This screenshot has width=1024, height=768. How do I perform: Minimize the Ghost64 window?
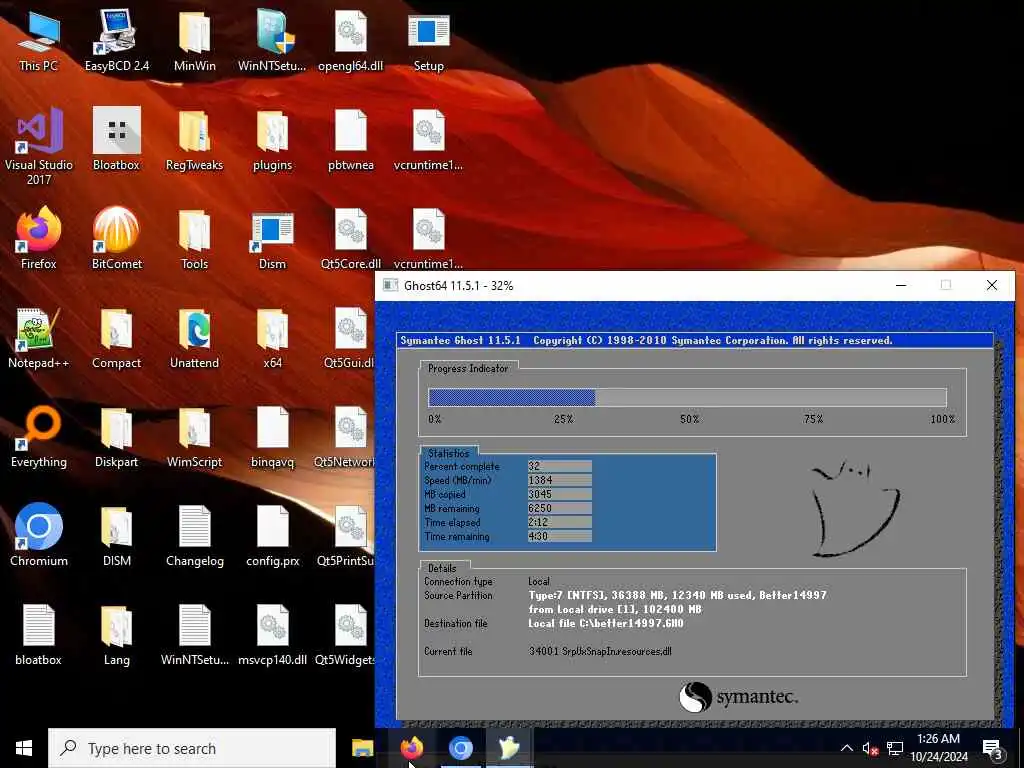click(x=901, y=285)
